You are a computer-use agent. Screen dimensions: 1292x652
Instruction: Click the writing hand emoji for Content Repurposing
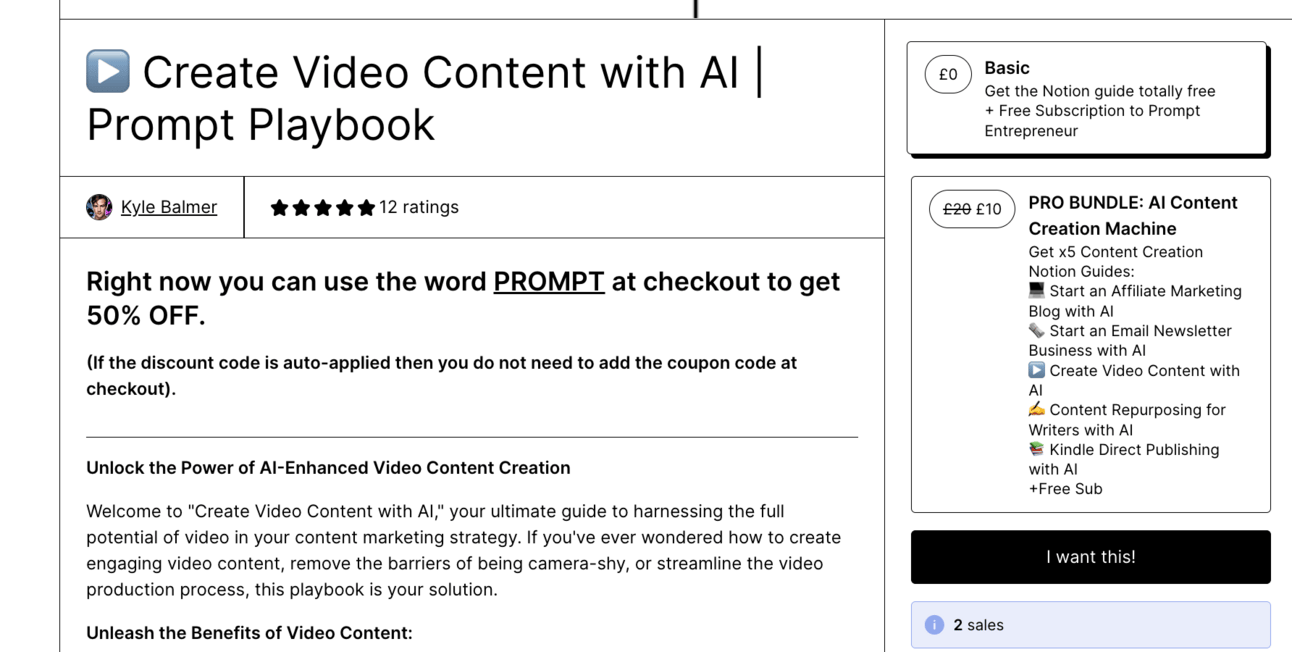click(1037, 409)
